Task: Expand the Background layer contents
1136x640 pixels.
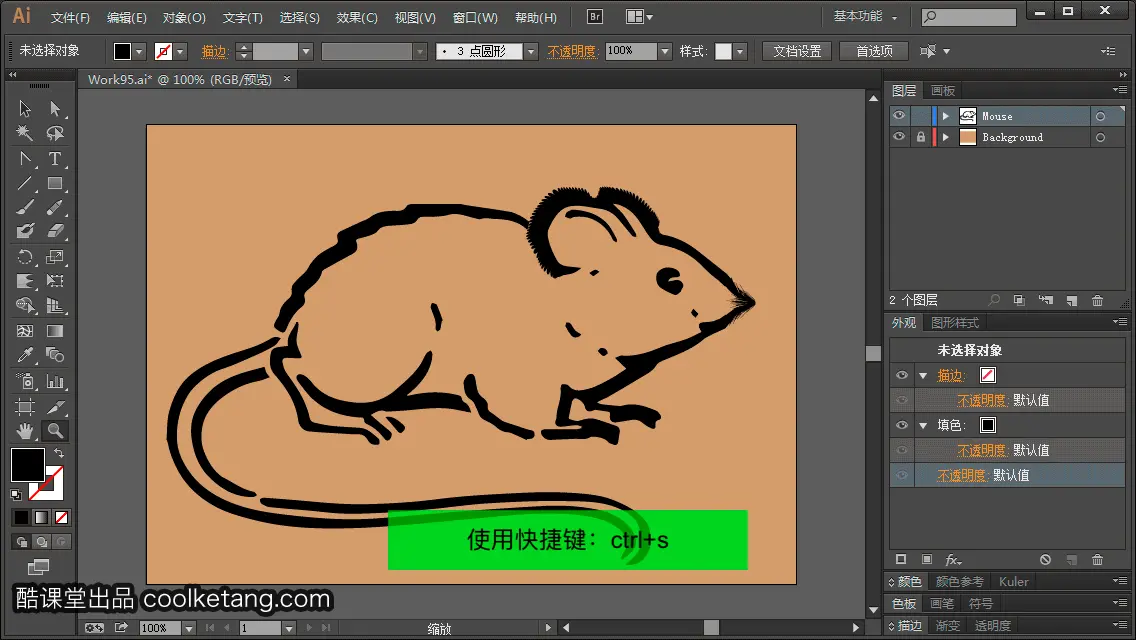Action: (x=945, y=137)
